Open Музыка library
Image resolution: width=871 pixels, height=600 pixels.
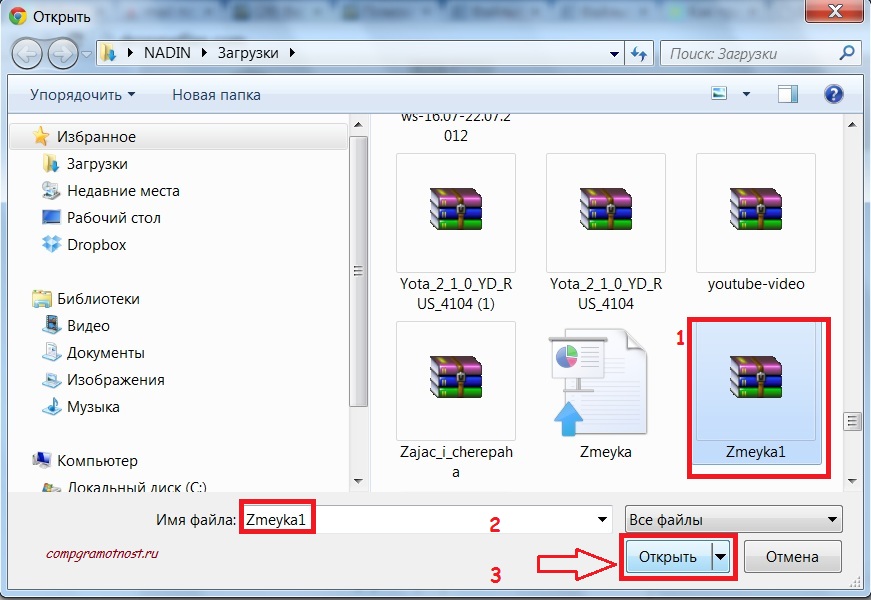[x=93, y=407]
